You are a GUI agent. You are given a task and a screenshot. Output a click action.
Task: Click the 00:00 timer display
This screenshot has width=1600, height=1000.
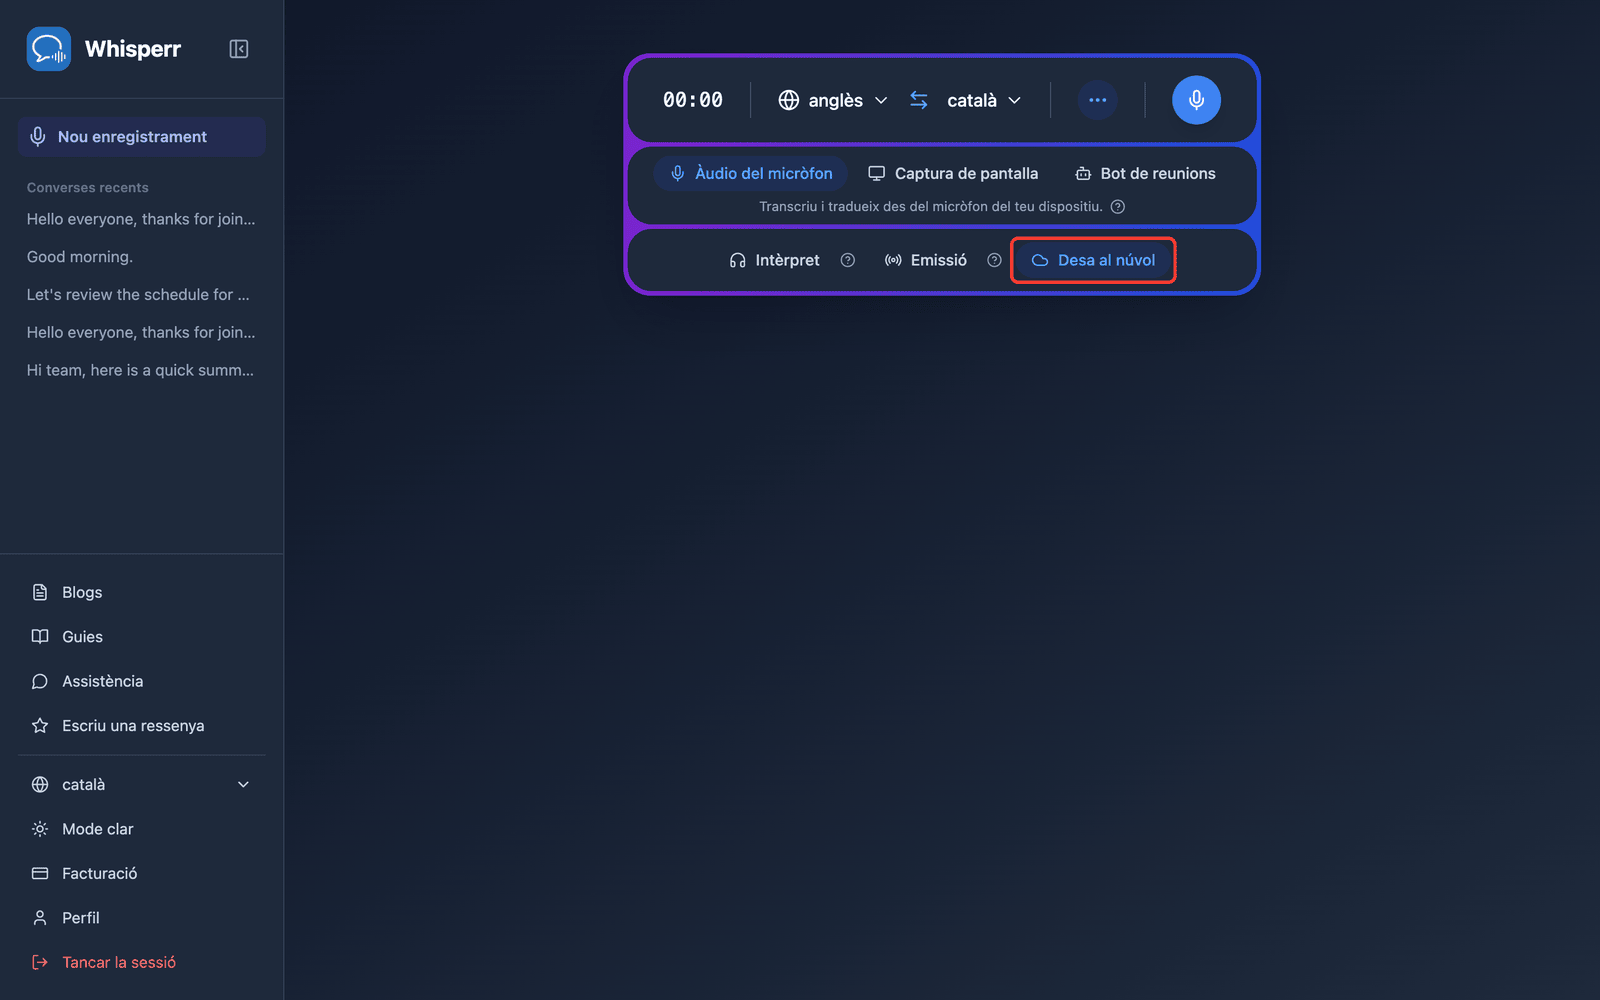pos(693,100)
